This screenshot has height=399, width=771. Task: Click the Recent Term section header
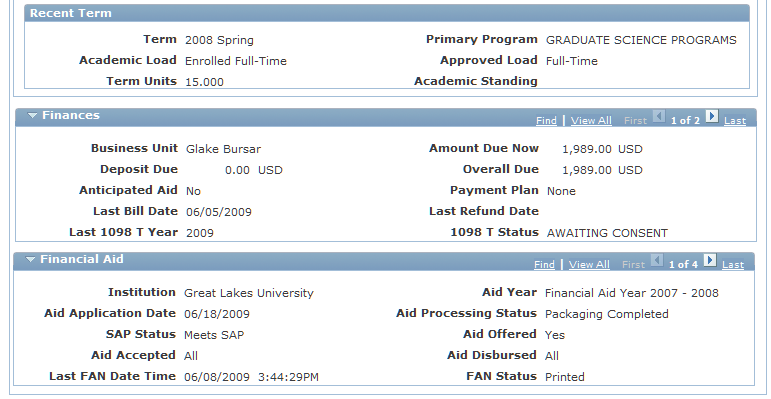click(387, 13)
